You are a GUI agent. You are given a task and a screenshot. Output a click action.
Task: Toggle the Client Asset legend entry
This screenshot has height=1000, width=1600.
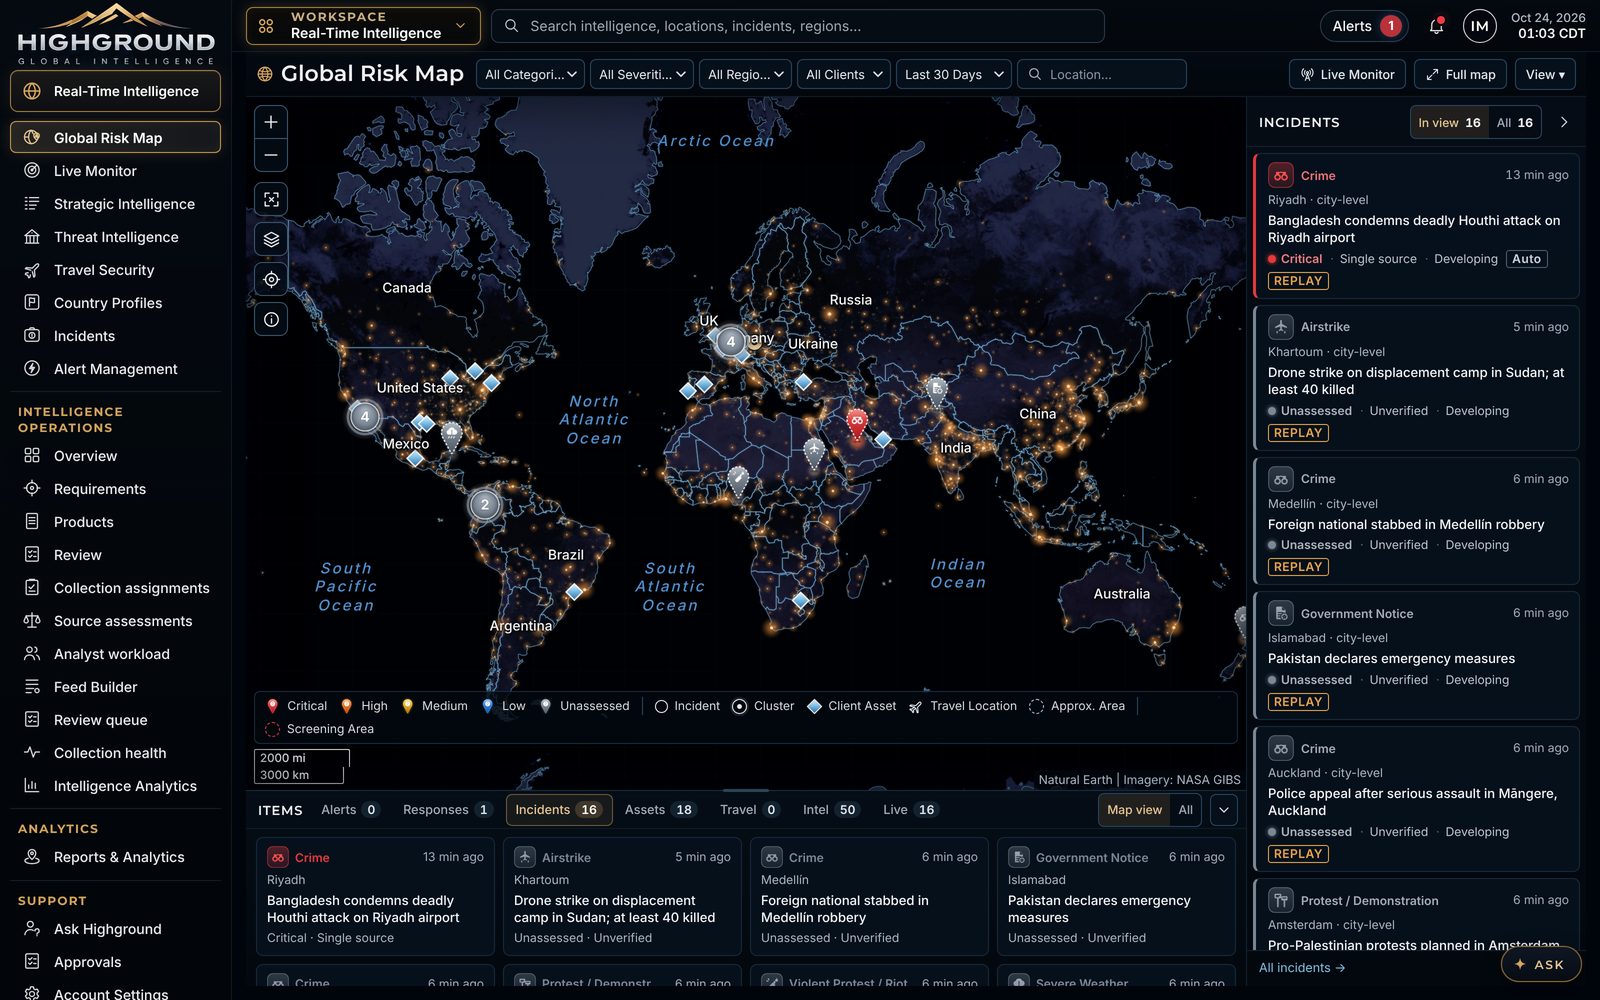tap(852, 706)
